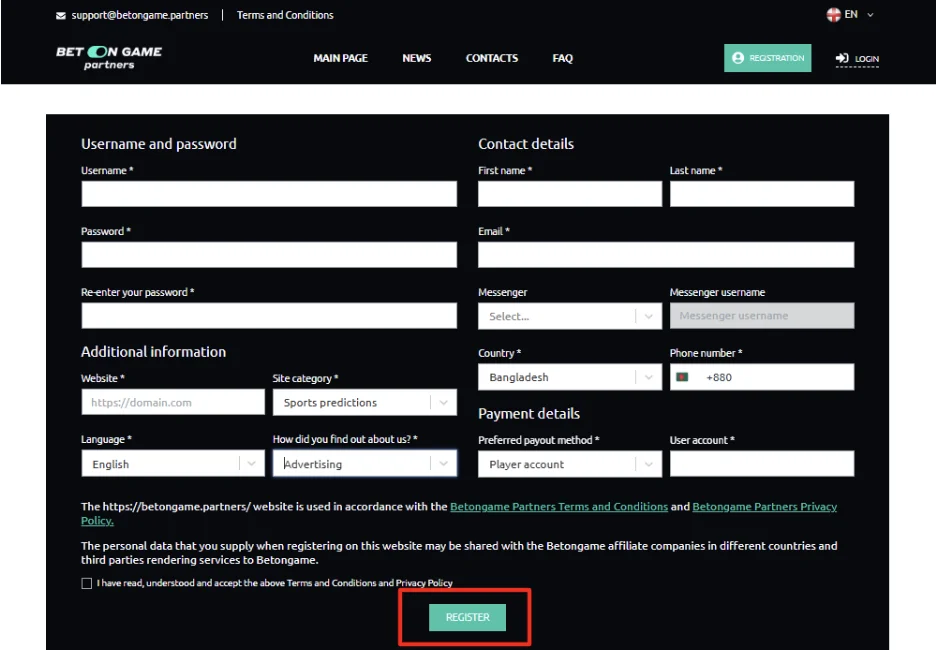Click the user icon in Registration button

(x=738, y=58)
